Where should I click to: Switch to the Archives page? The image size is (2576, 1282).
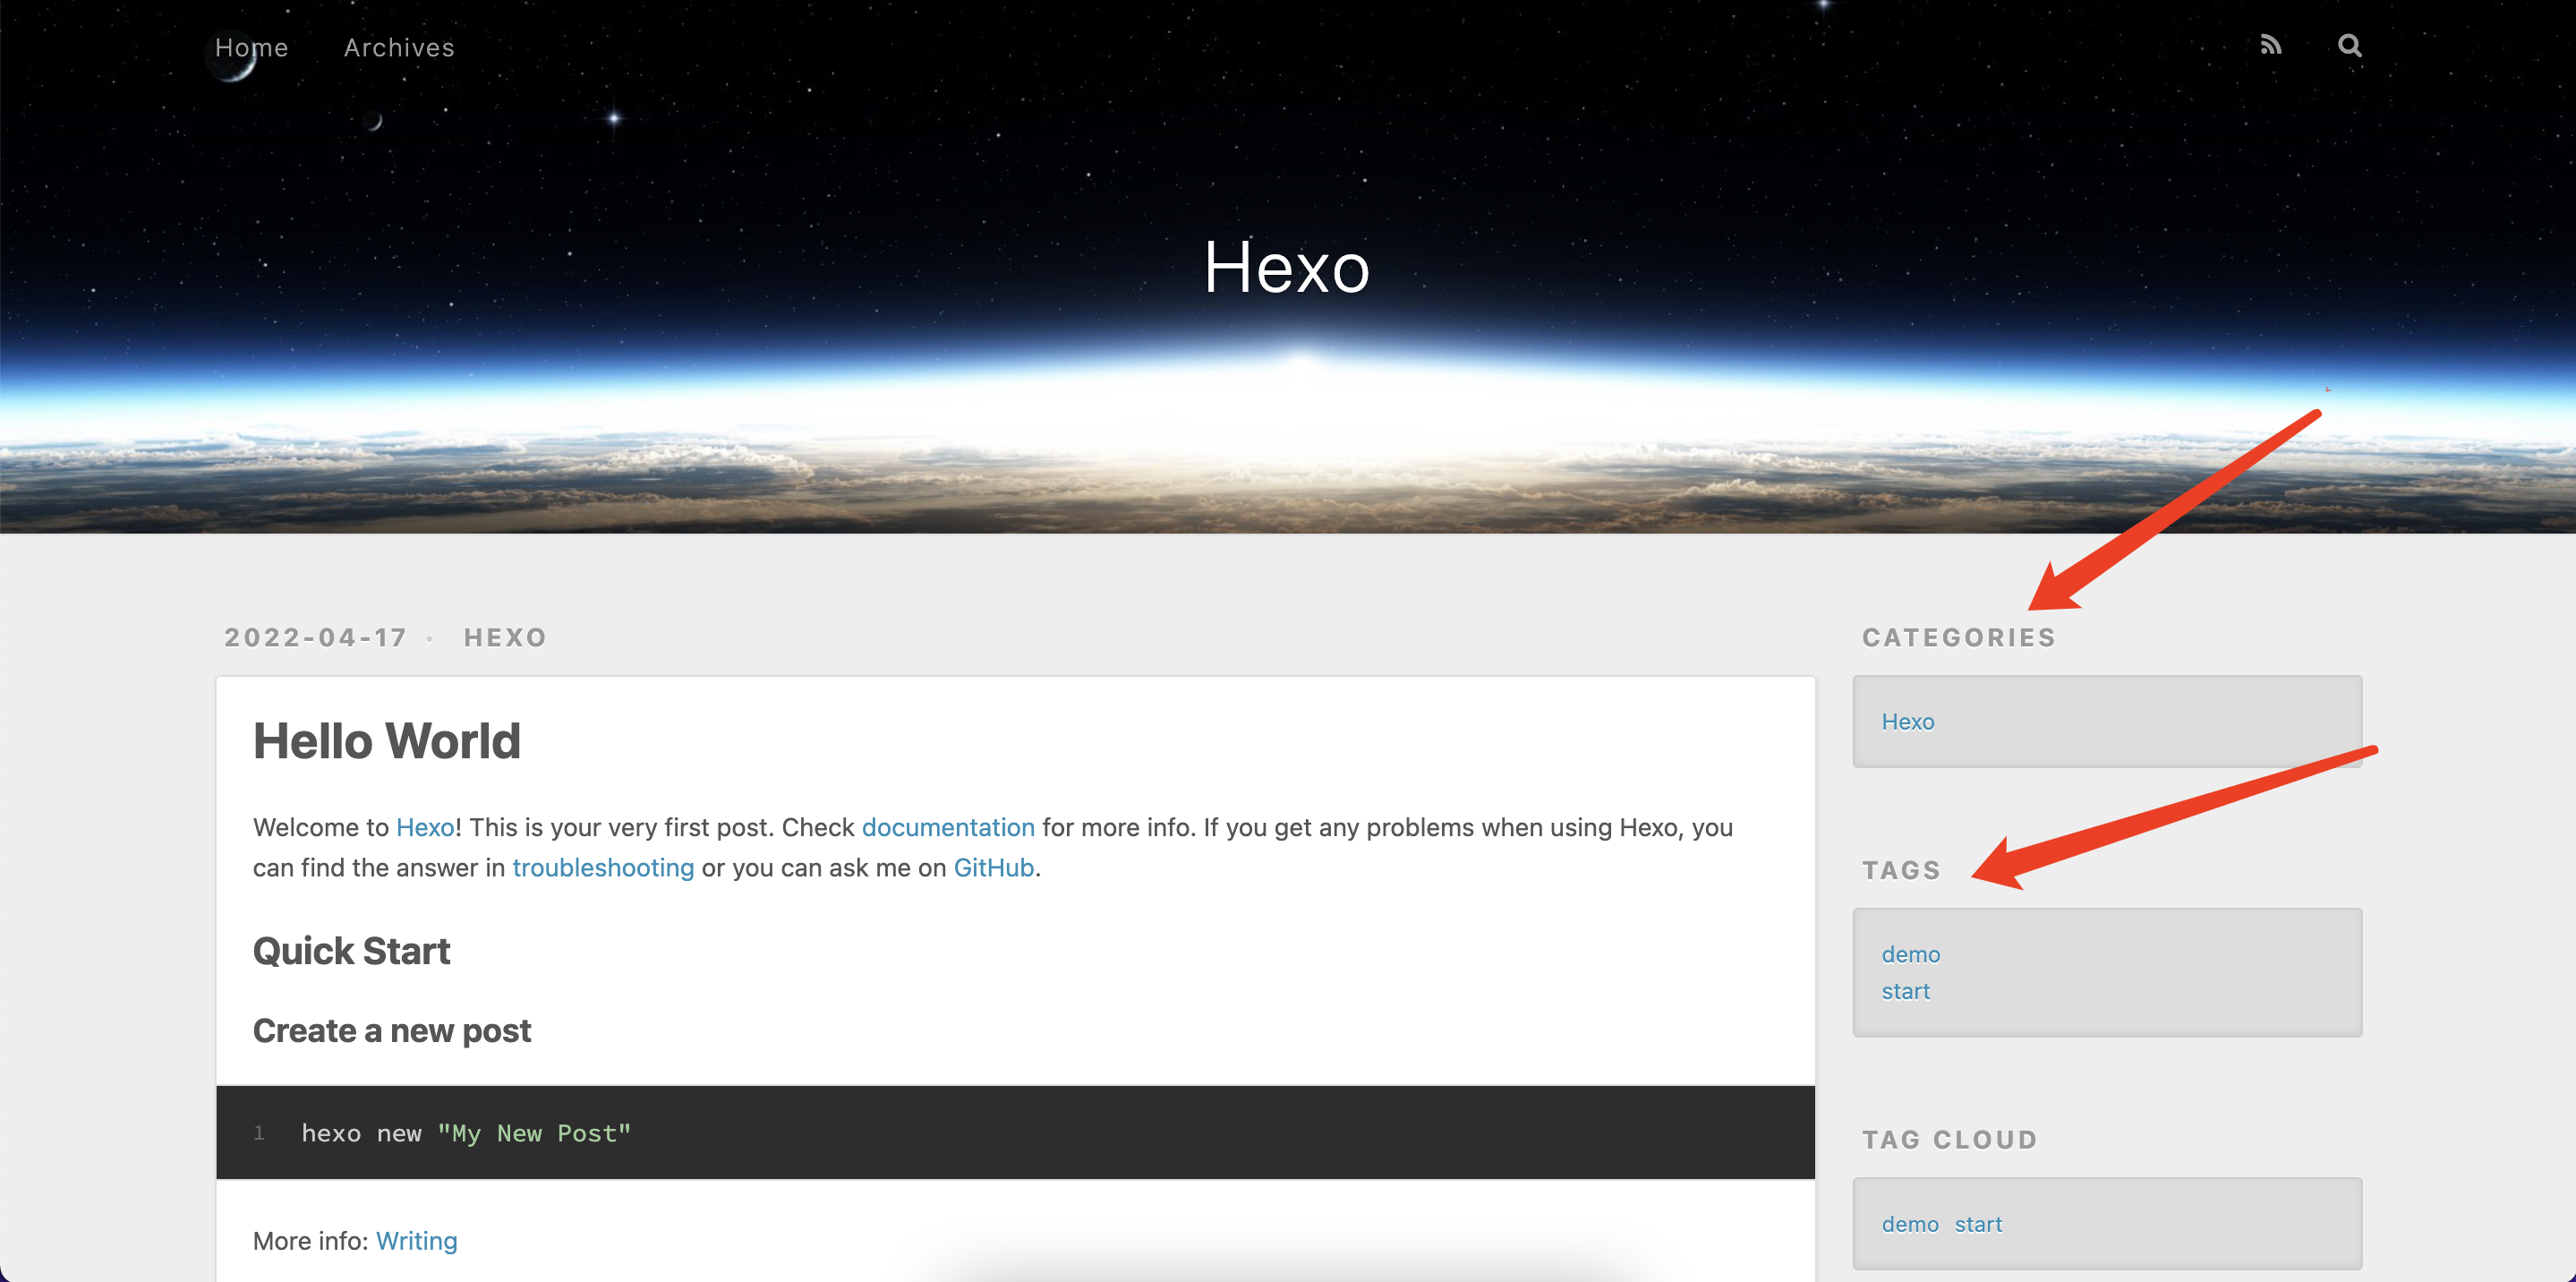pos(398,47)
